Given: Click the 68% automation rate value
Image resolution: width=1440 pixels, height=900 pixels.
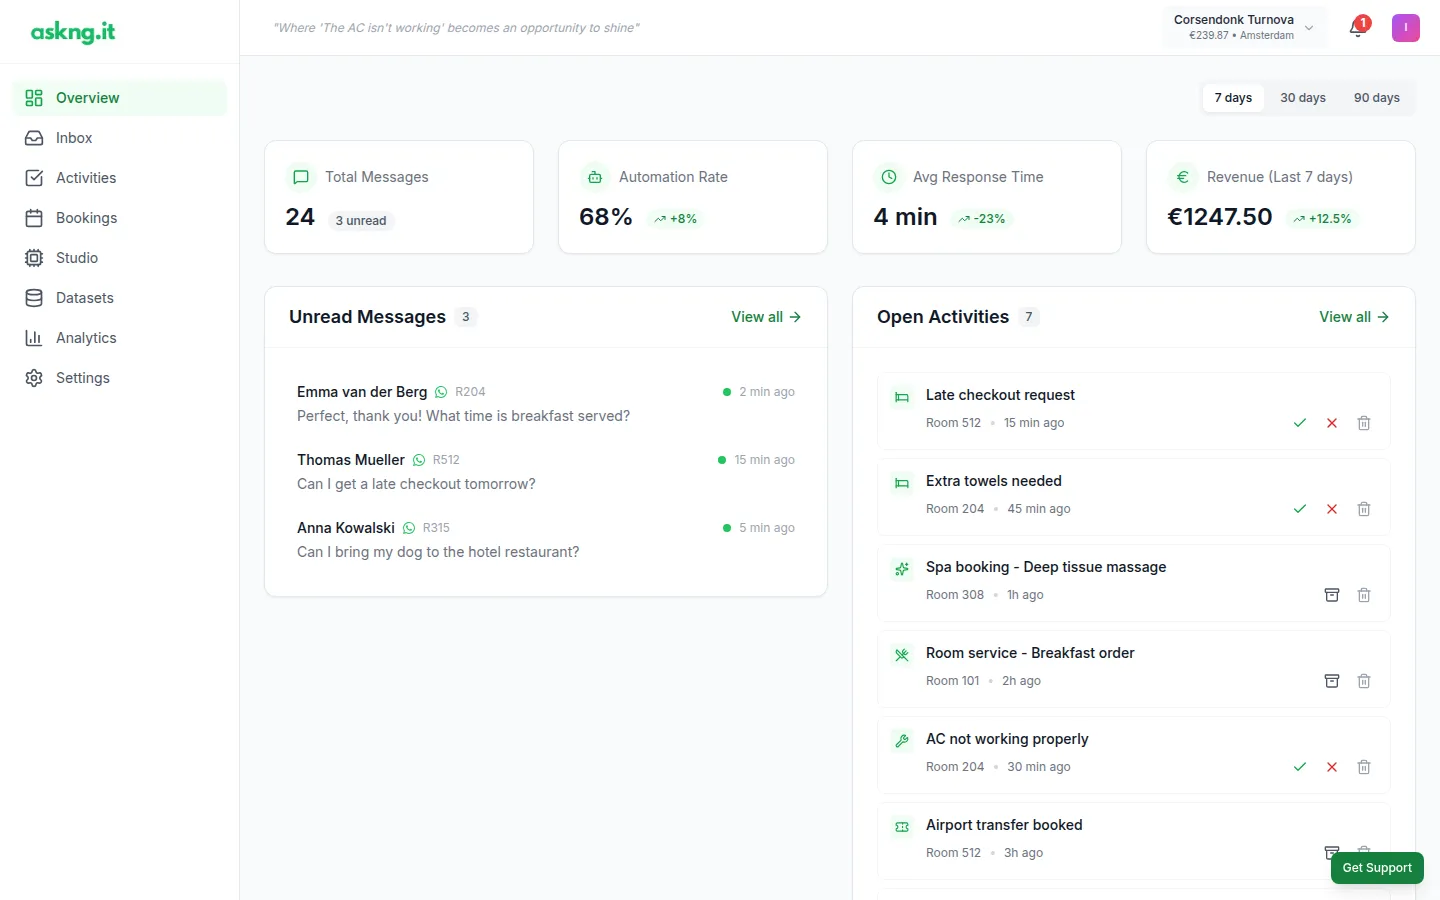Looking at the screenshot, I should pos(606,217).
